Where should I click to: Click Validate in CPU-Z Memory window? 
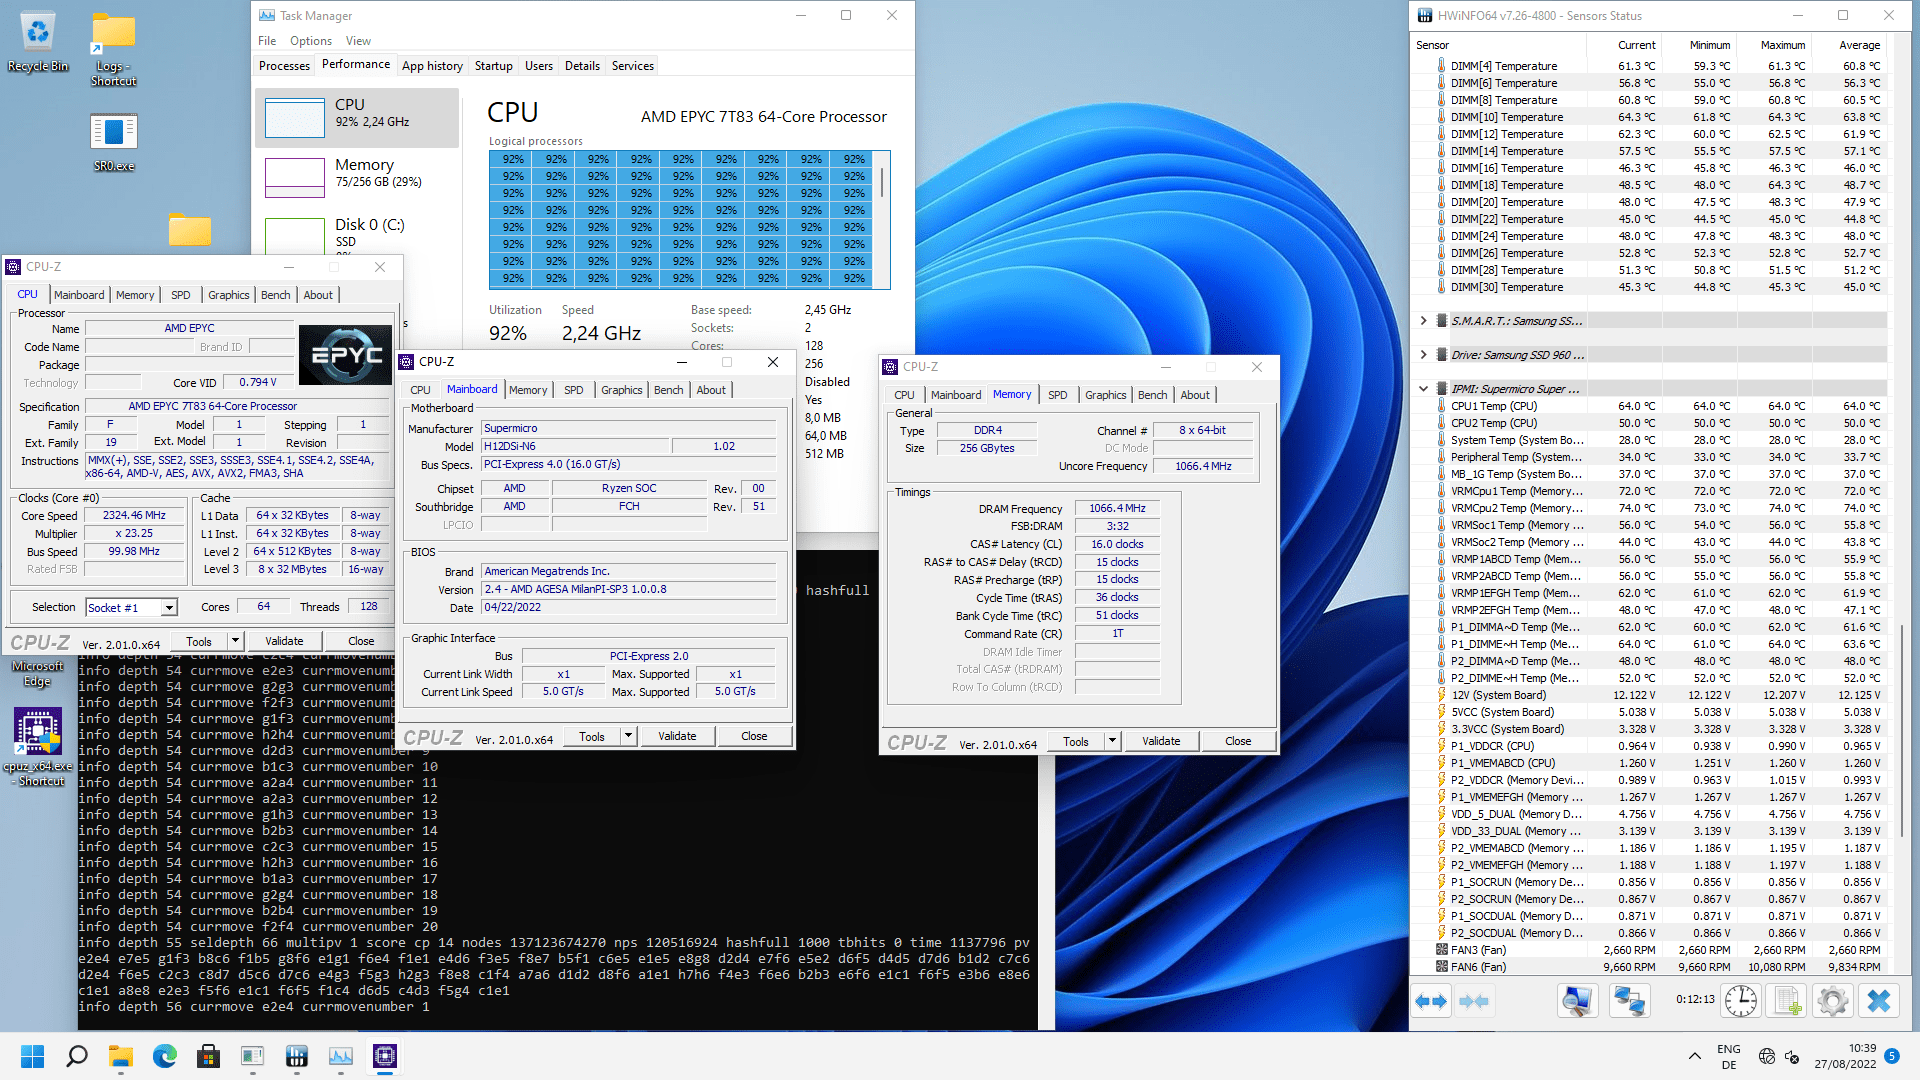coord(1161,741)
